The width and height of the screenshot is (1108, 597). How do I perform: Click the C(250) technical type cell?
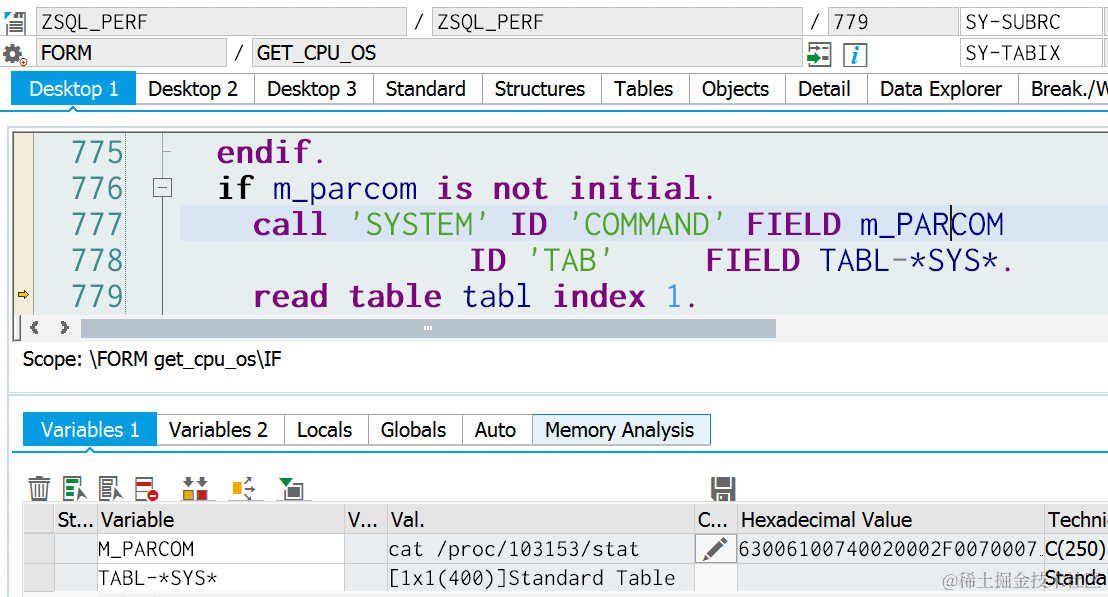click(1075, 549)
